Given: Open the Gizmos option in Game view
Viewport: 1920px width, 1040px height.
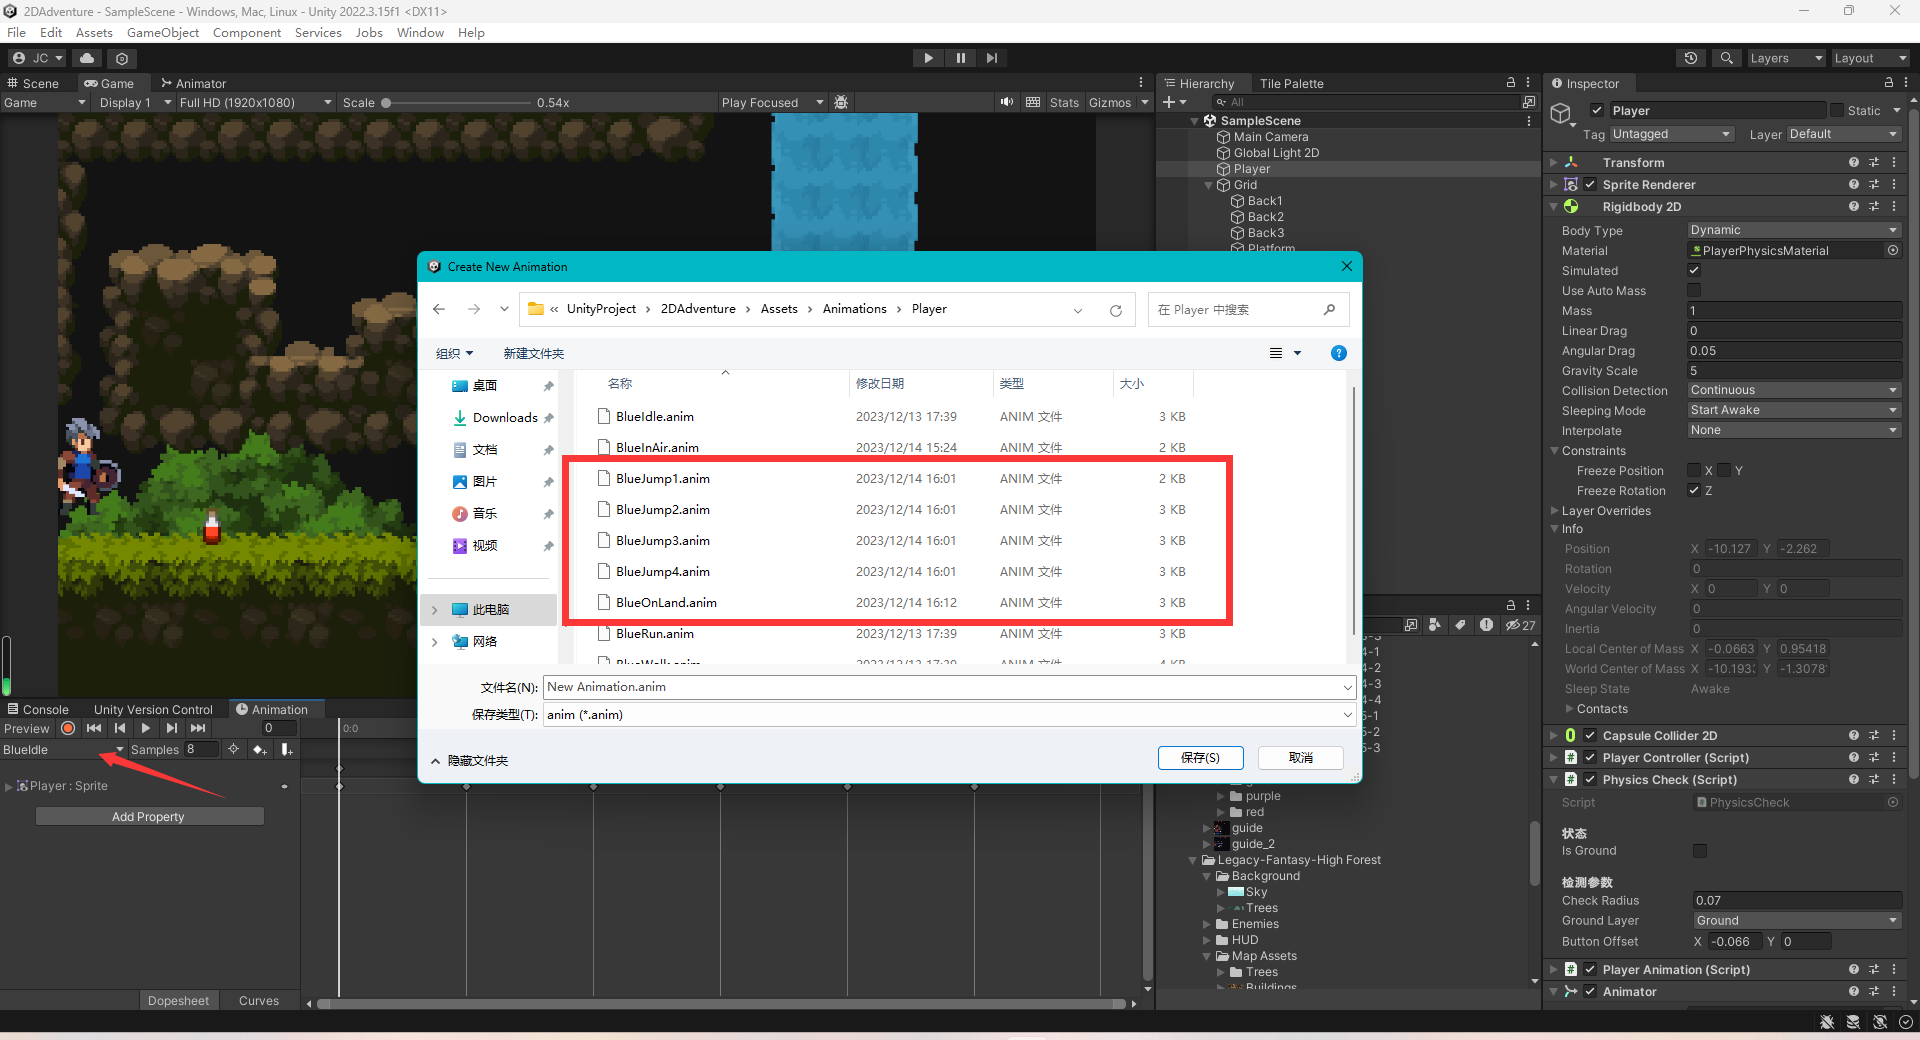Looking at the screenshot, I should [1109, 102].
